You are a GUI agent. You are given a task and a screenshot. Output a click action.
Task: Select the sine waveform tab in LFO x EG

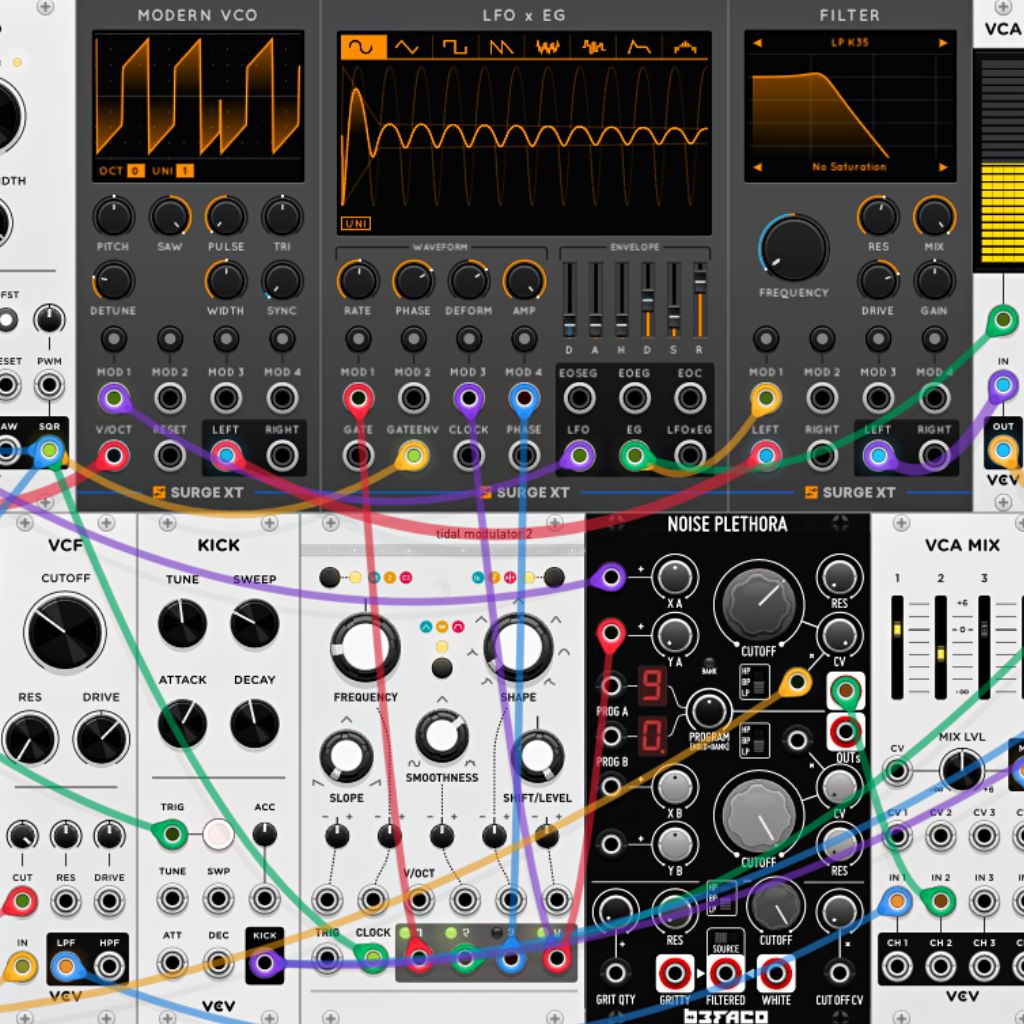362,46
